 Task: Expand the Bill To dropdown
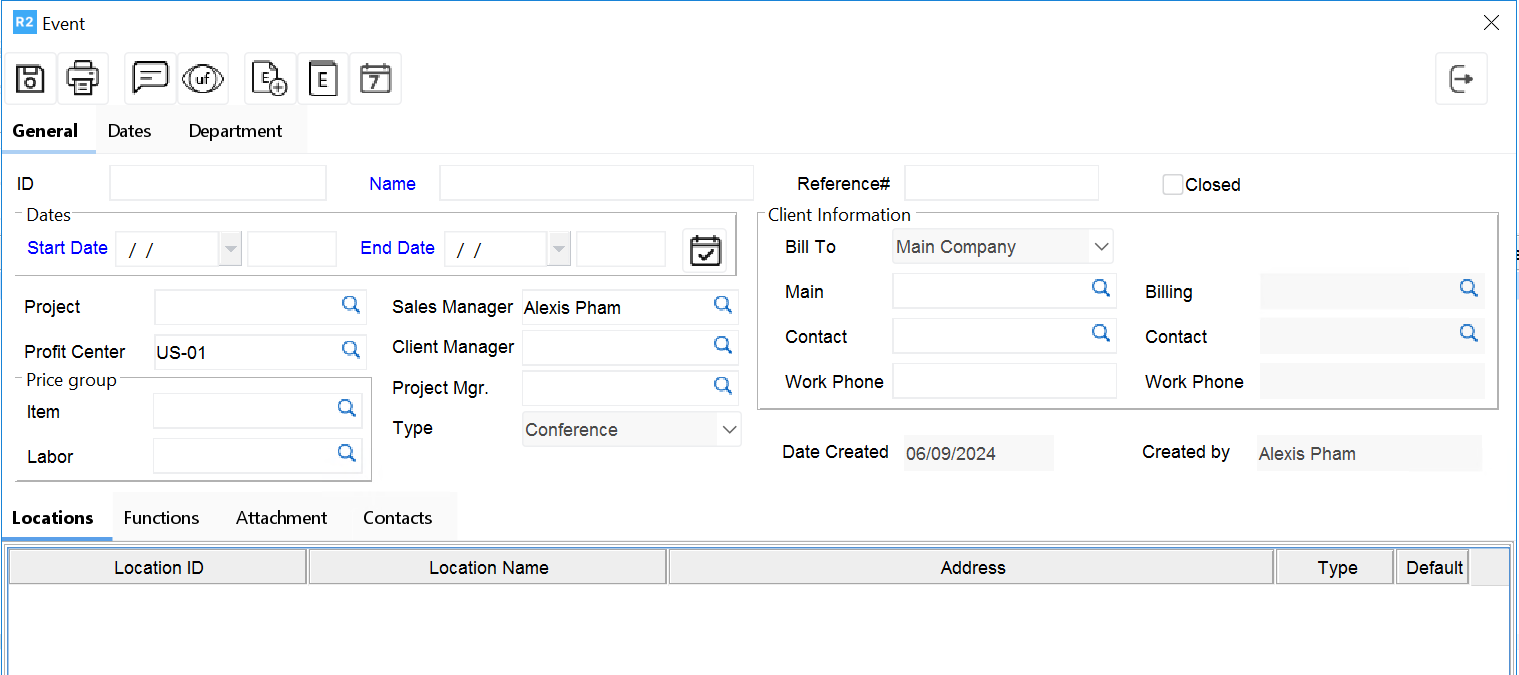point(1101,247)
